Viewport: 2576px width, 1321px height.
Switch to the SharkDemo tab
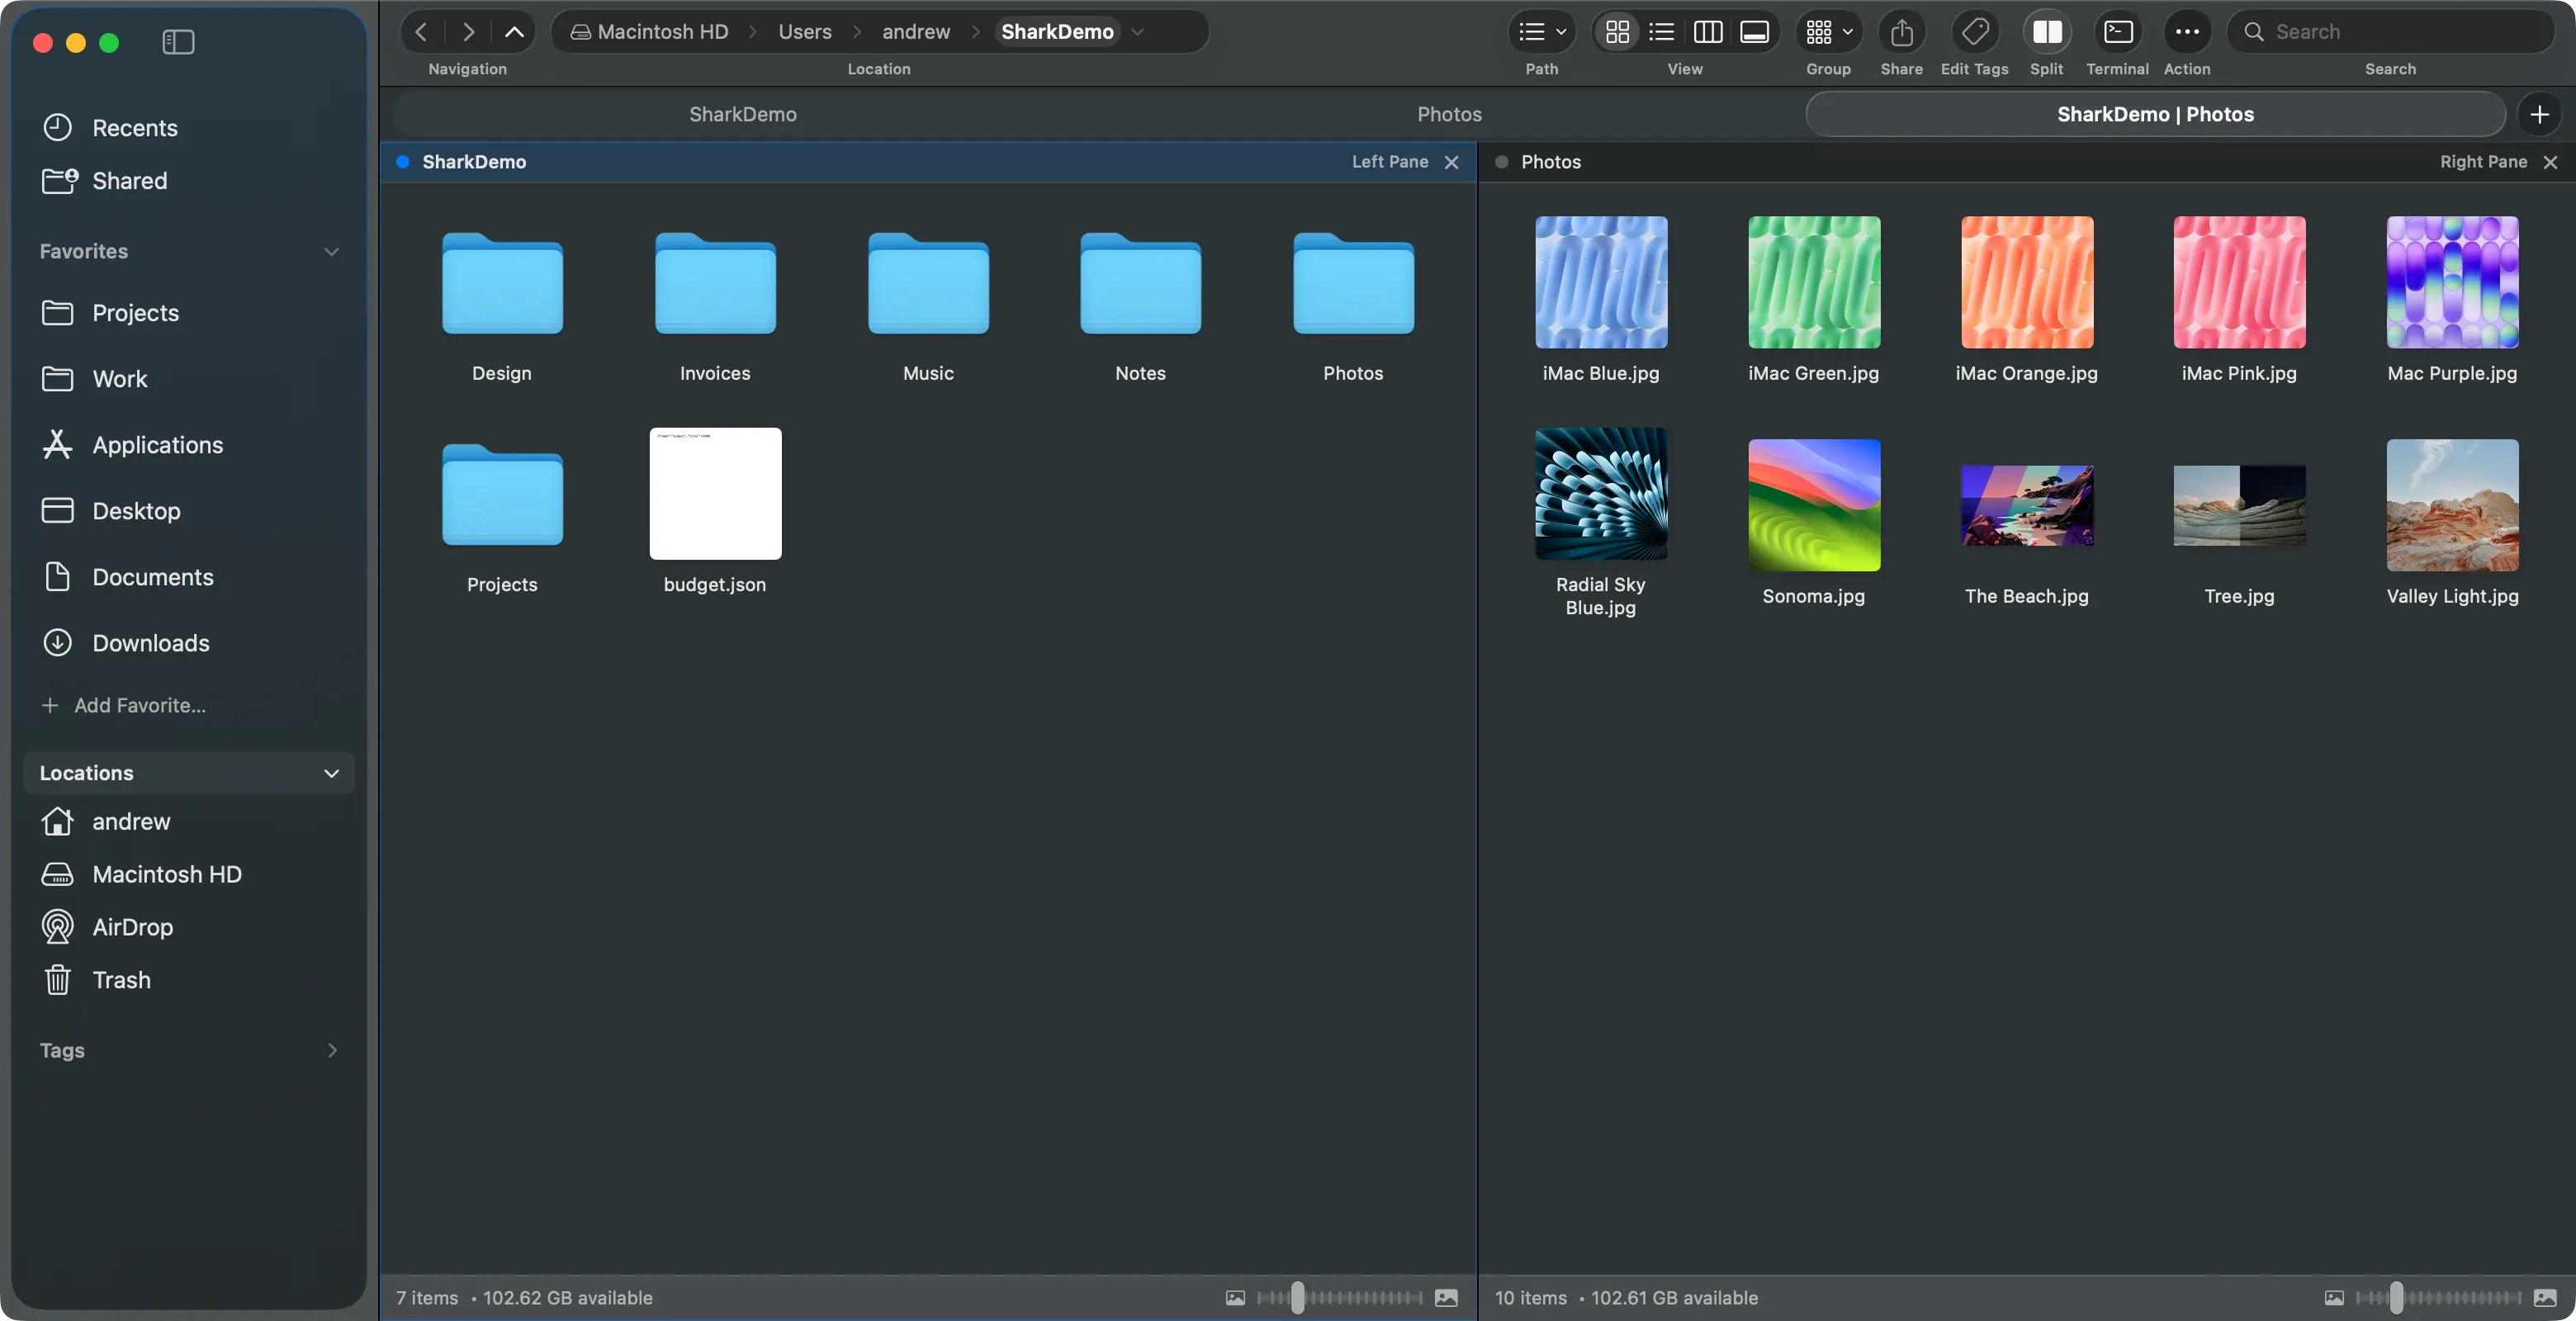pyautogui.click(x=742, y=114)
